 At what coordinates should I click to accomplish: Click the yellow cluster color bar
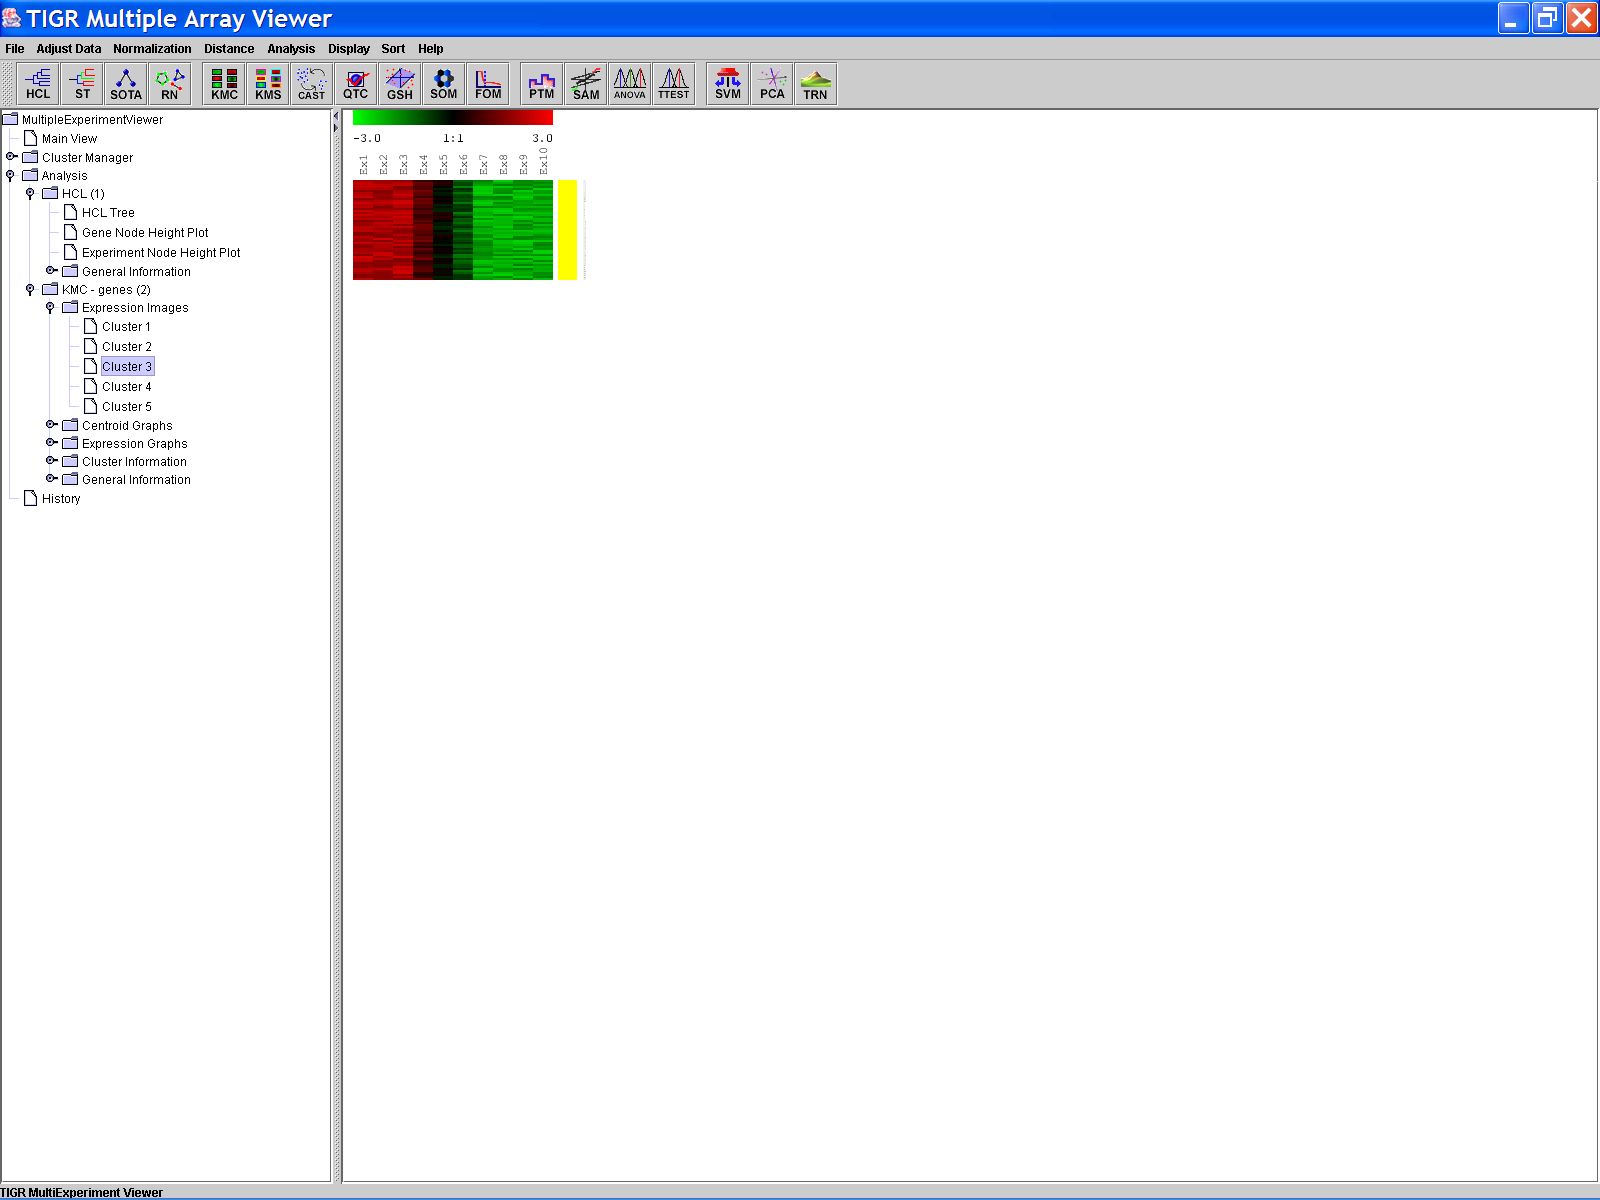[567, 230]
